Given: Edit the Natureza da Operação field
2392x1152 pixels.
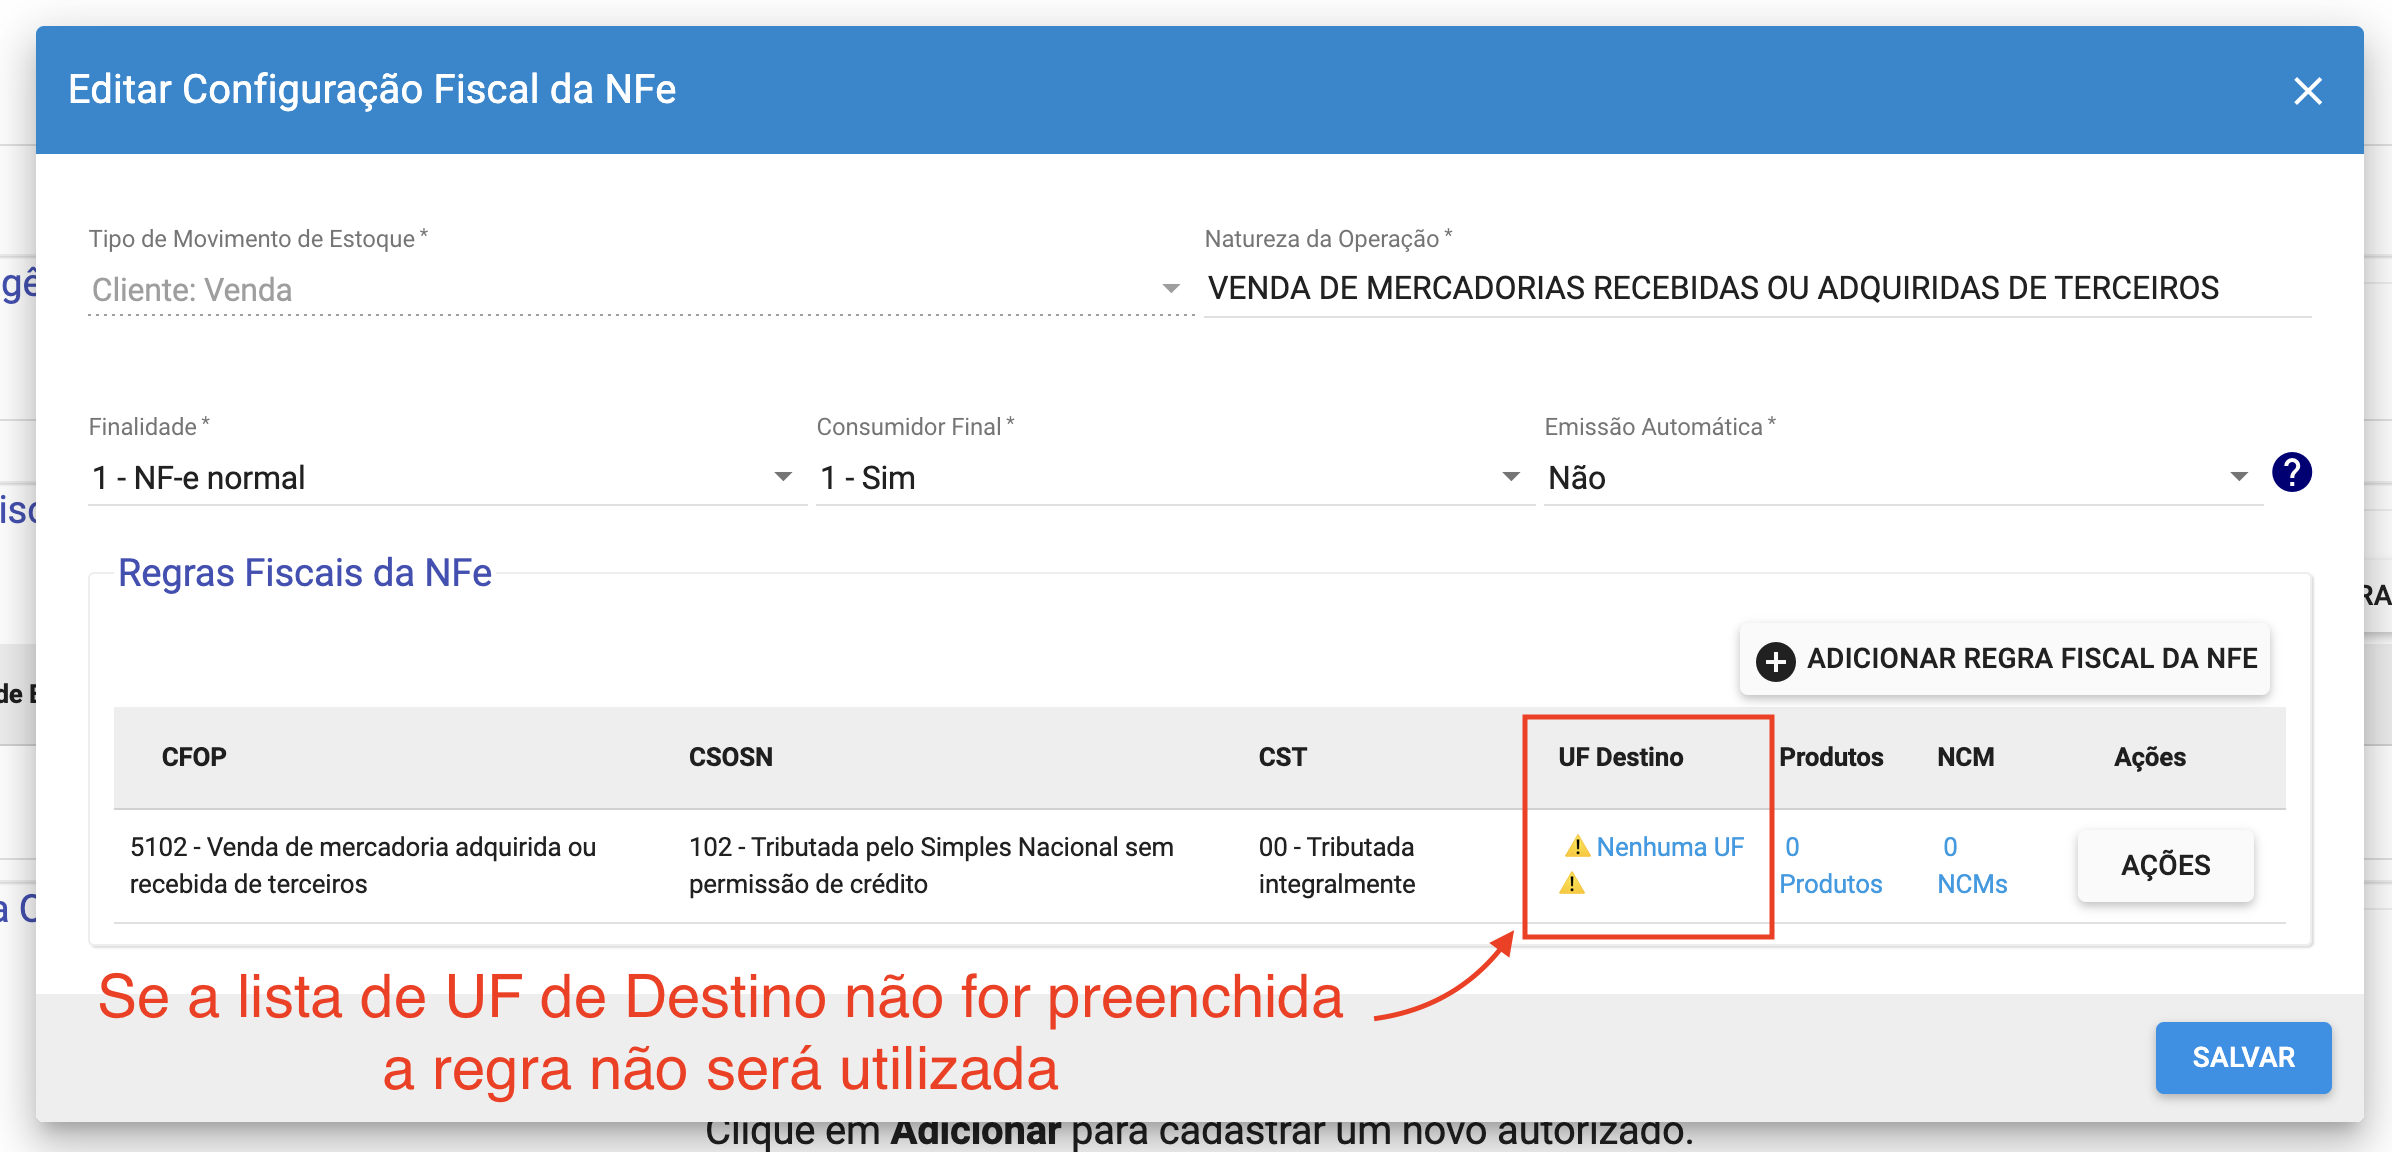Looking at the screenshot, I should coord(1757,289).
